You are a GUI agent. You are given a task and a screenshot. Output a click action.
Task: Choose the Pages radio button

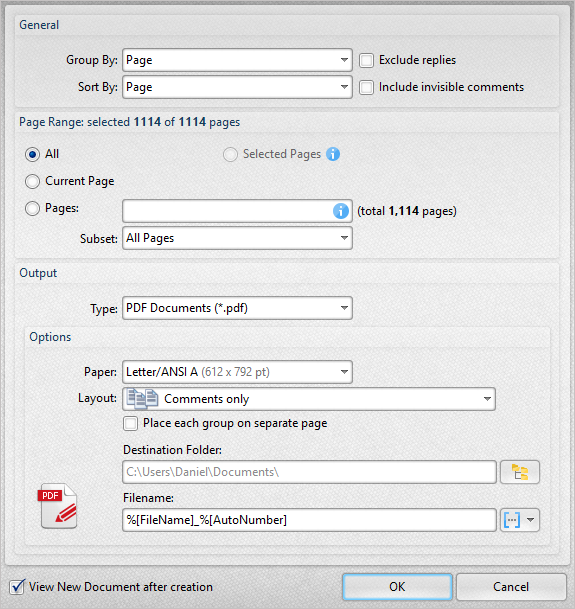tap(32, 209)
